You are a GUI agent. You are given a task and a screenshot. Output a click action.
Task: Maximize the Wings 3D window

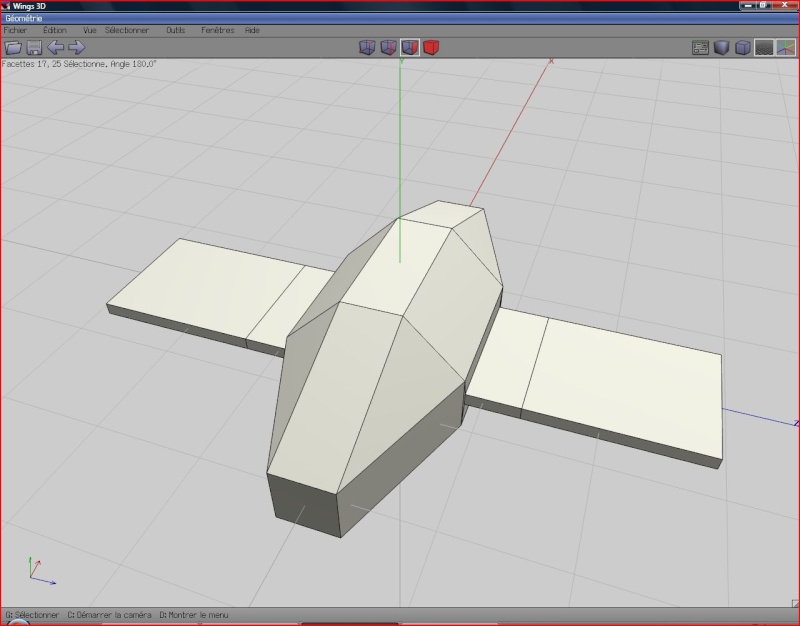click(763, 5)
